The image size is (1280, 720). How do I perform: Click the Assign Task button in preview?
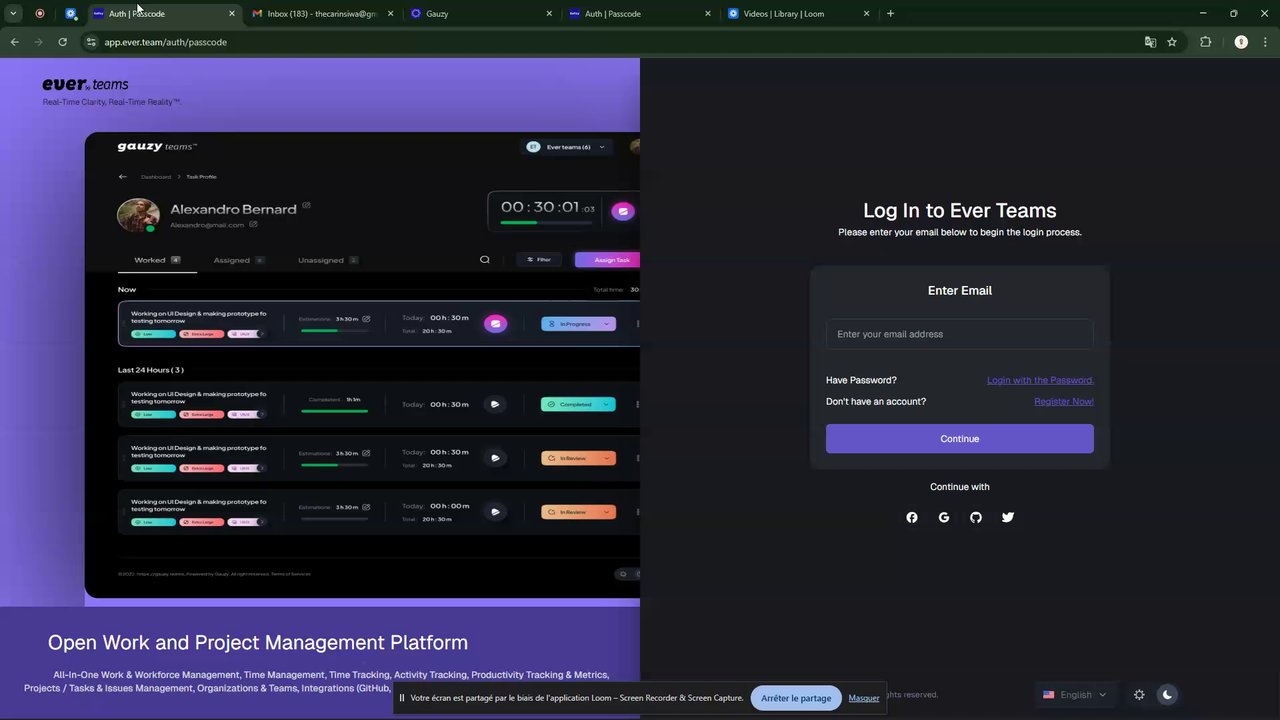[608, 260]
